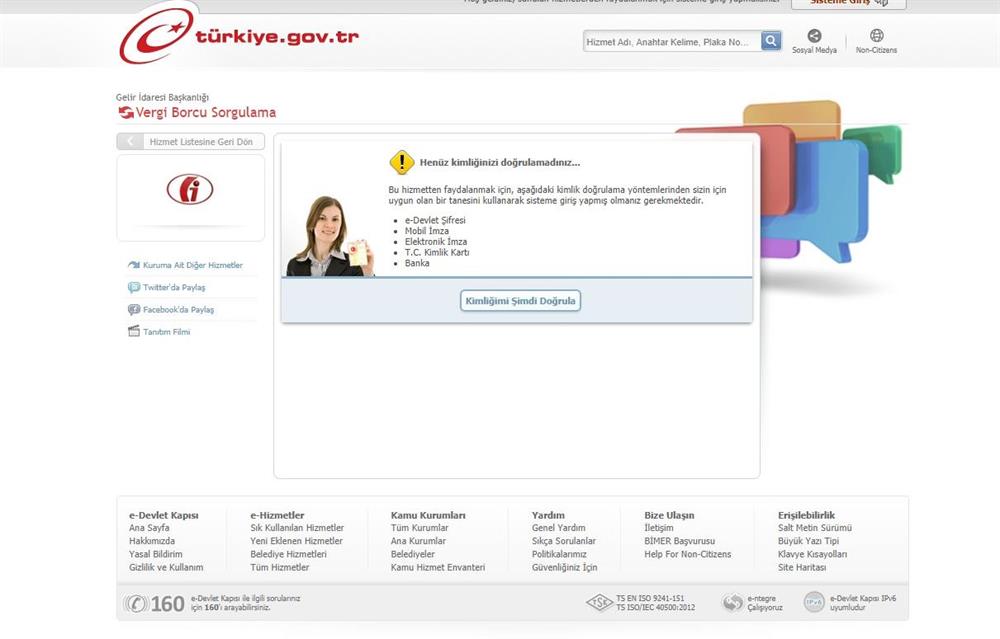Open Ana Sayfa footer link
This screenshot has width=1000, height=639.
coord(149,528)
